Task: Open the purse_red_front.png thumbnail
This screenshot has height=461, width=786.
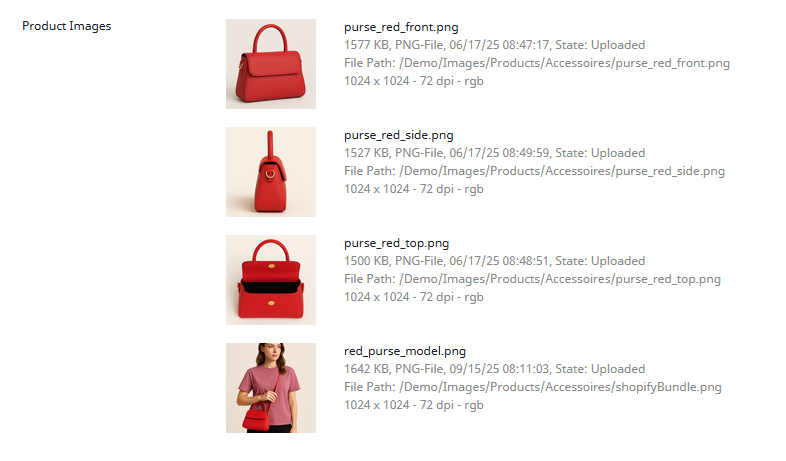Action: [x=271, y=64]
